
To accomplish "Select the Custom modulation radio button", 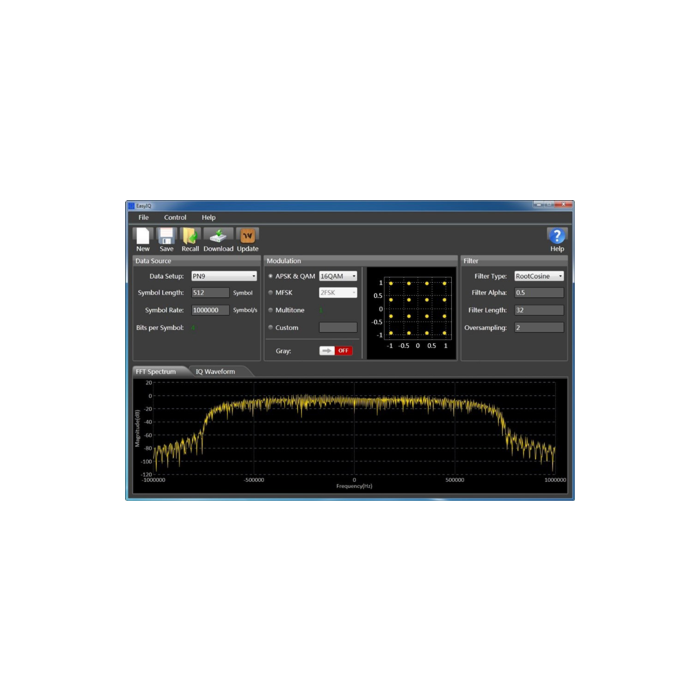I will [x=271, y=327].
